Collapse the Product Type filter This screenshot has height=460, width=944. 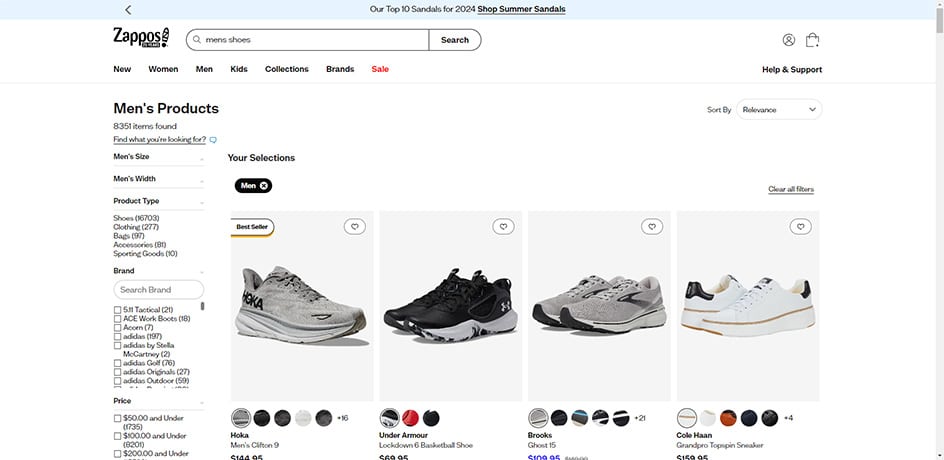(159, 201)
